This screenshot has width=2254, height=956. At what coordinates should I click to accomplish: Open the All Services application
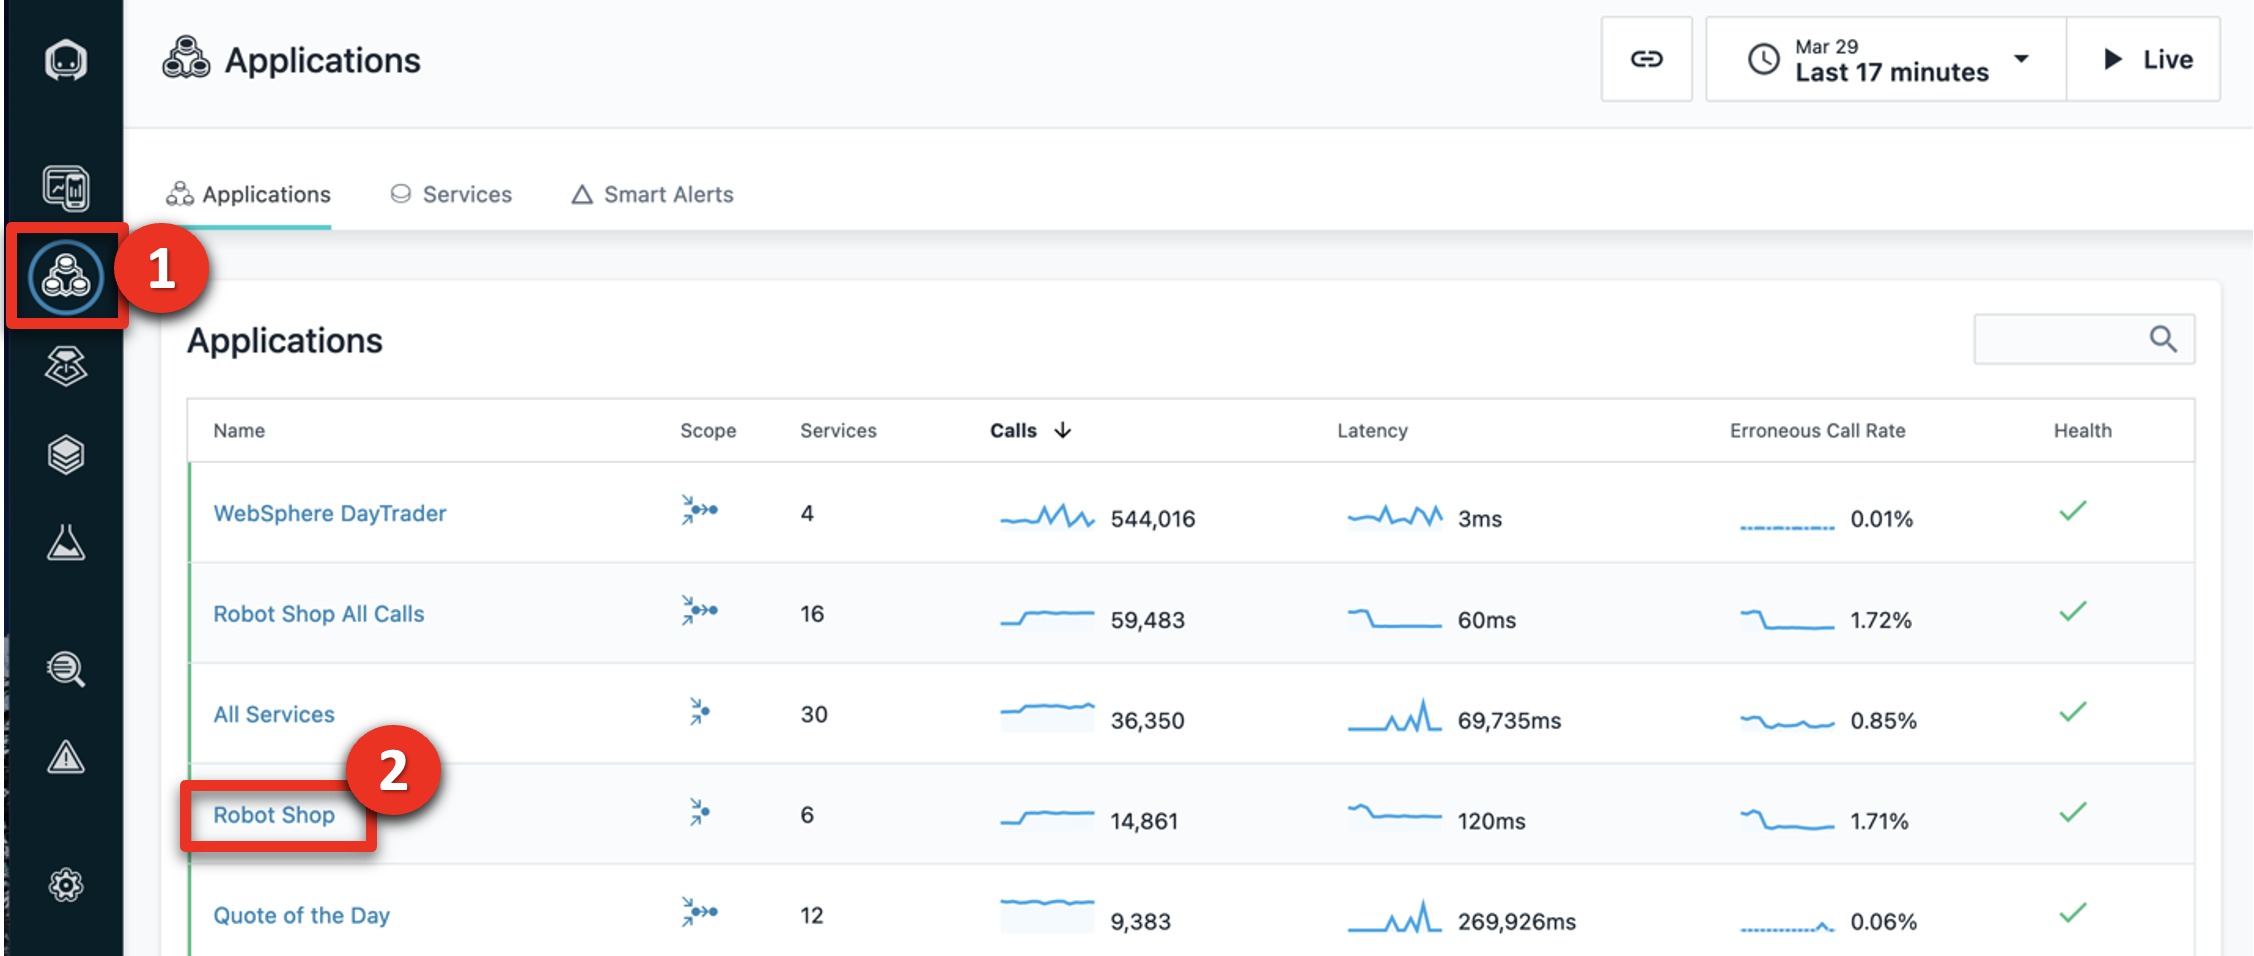pyautogui.click(x=274, y=714)
